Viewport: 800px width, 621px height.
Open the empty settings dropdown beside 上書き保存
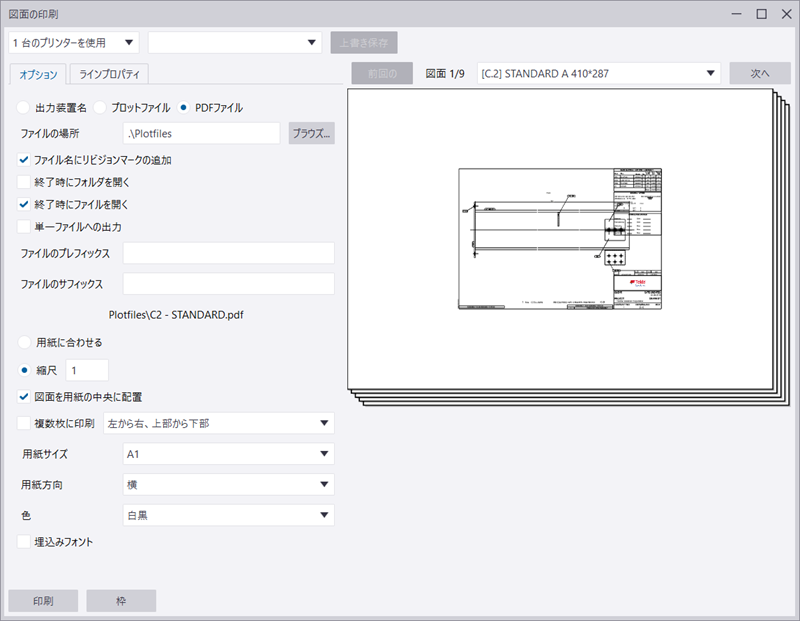pos(235,43)
